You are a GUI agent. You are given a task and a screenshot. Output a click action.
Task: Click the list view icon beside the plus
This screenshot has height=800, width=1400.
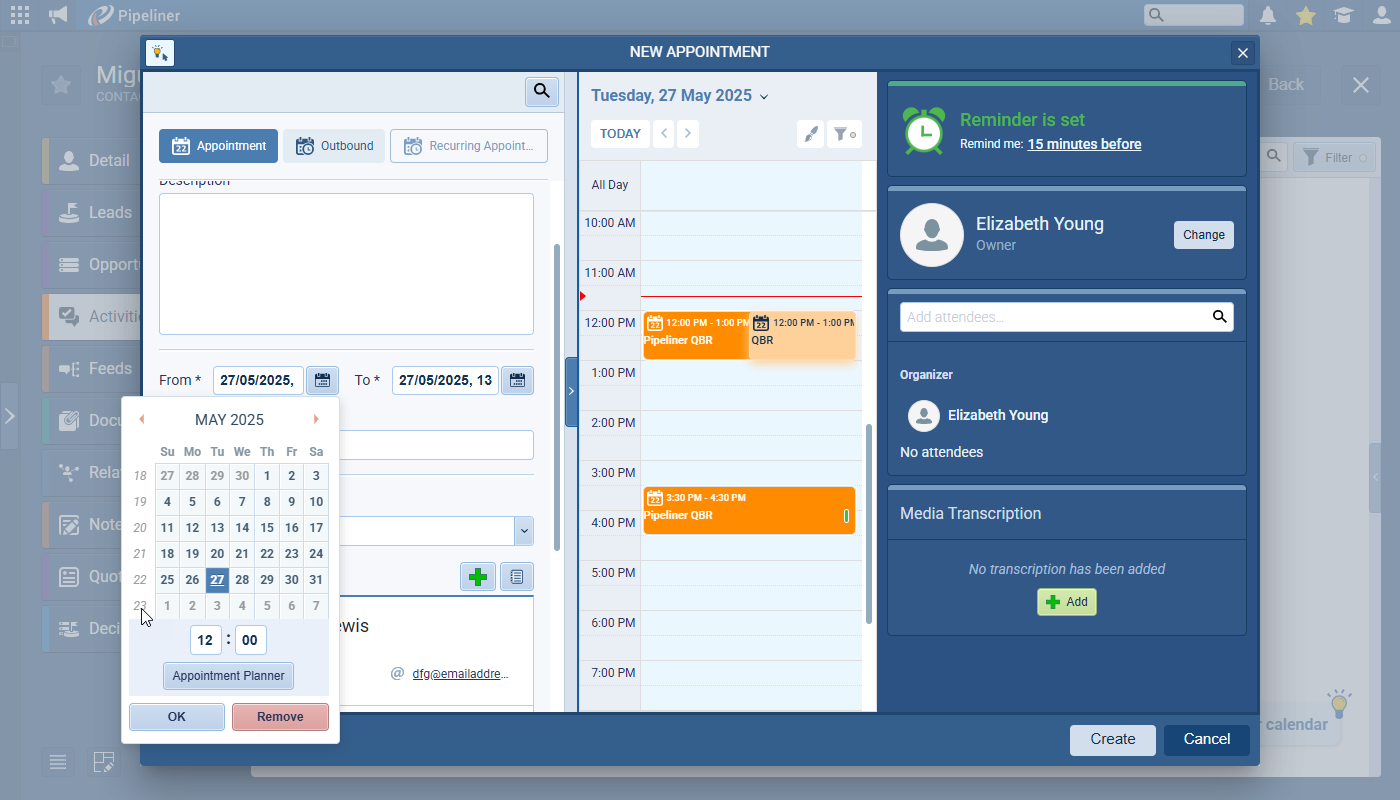pyautogui.click(x=517, y=576)
